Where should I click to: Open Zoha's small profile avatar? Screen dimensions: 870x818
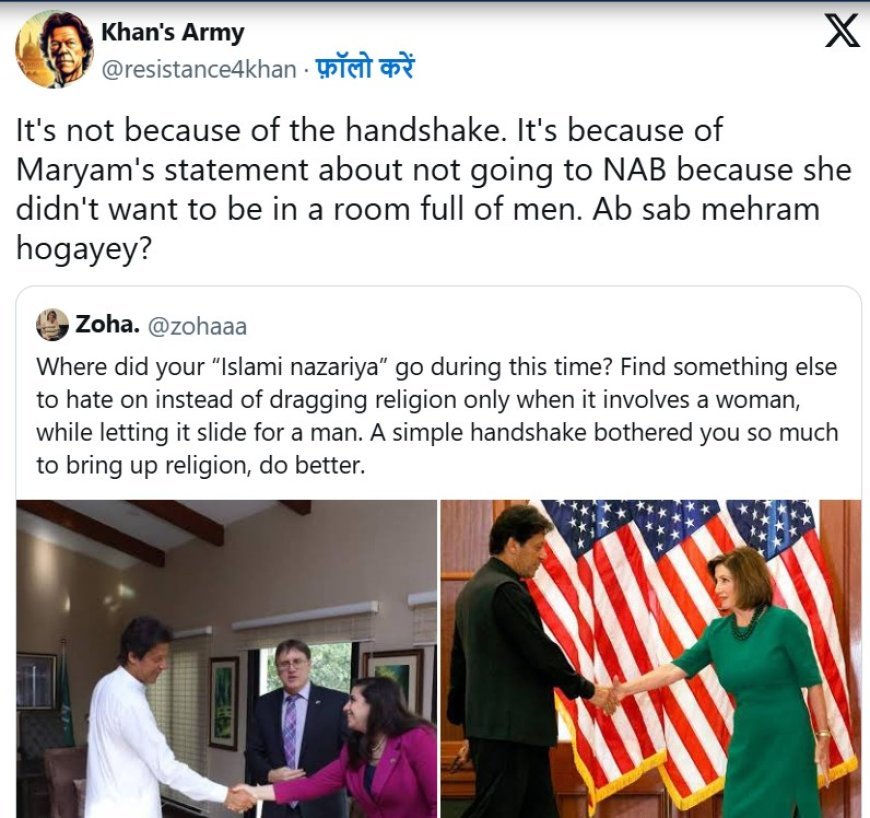[52, 325]
